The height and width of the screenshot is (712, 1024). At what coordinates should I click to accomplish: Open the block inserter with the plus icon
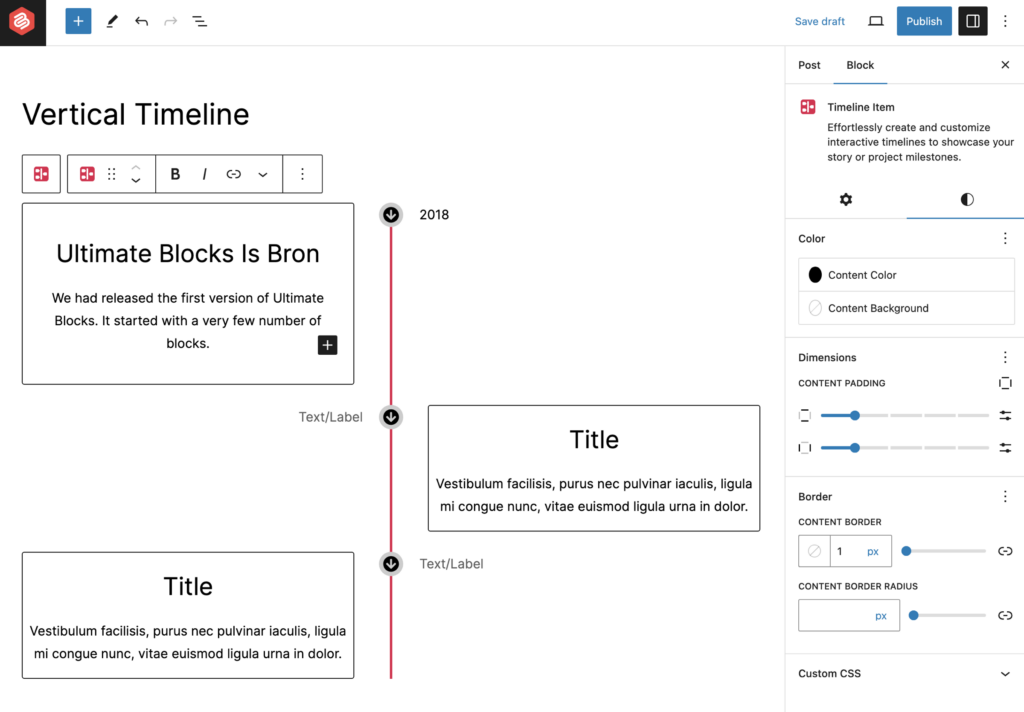[x=78, y=21]
